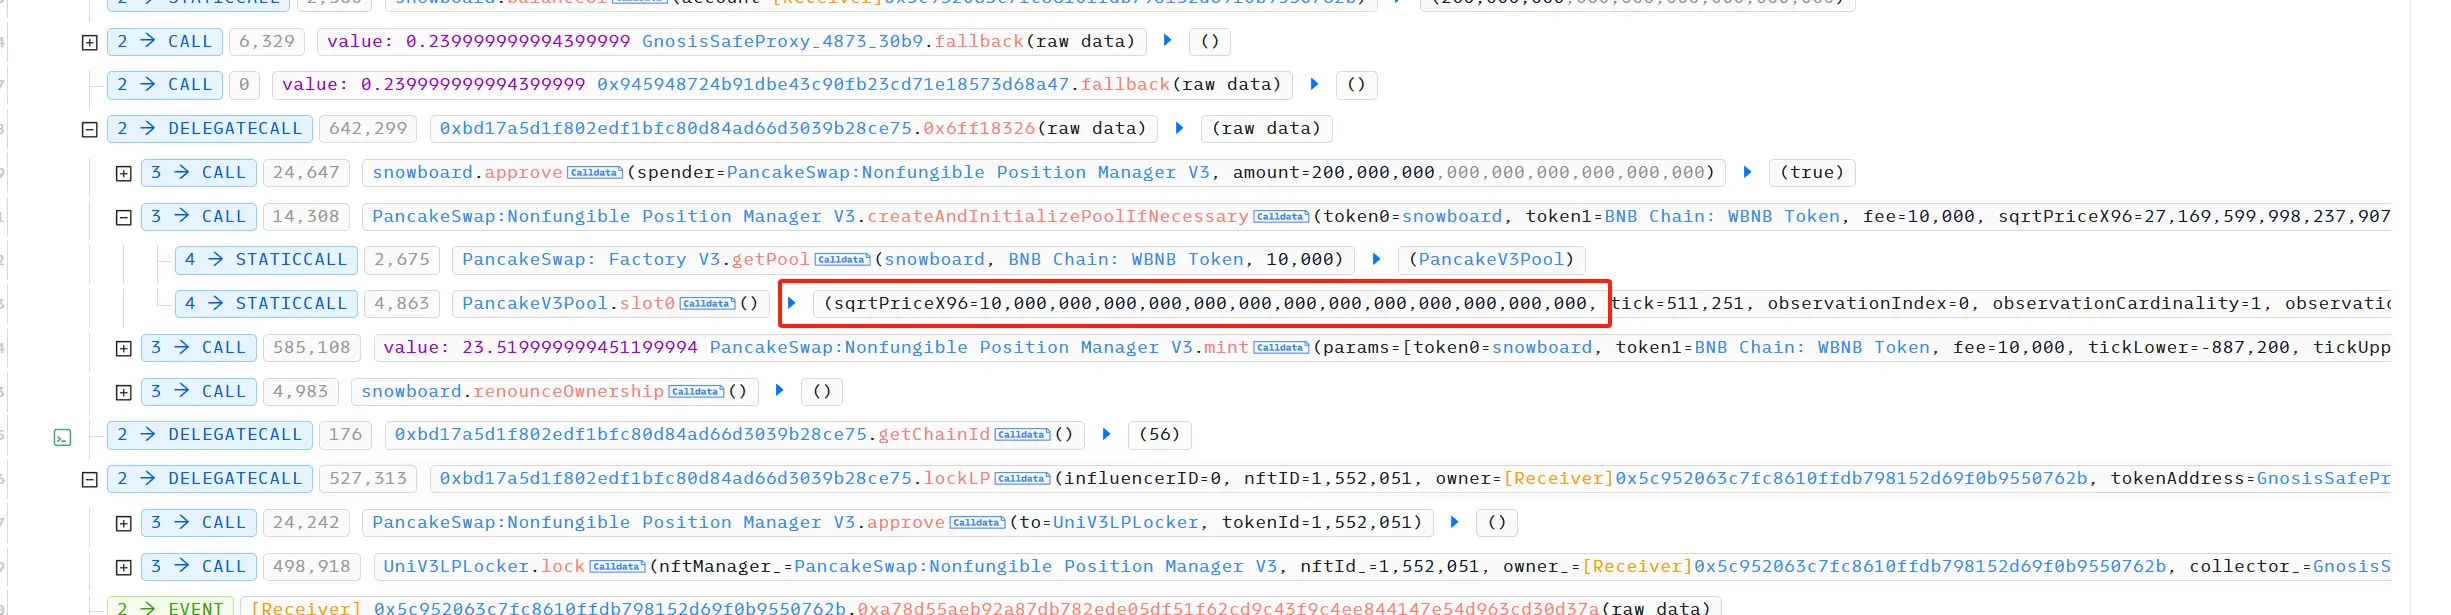Expand the snowboard.renounceOwnership CALL row
The width and height of the screenshot is (2451, 615).
coord(123,392)
